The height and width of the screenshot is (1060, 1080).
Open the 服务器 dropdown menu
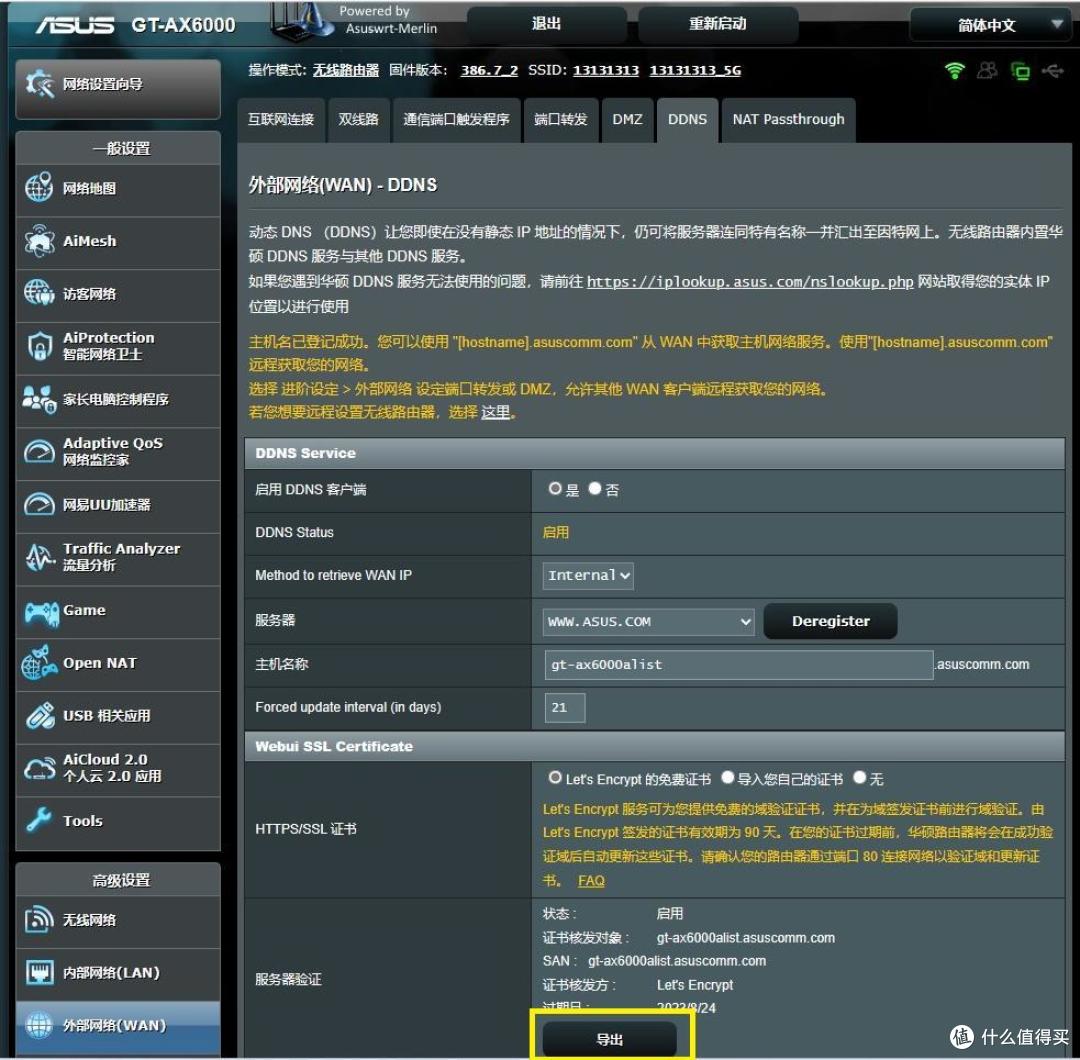coord(647,621)
